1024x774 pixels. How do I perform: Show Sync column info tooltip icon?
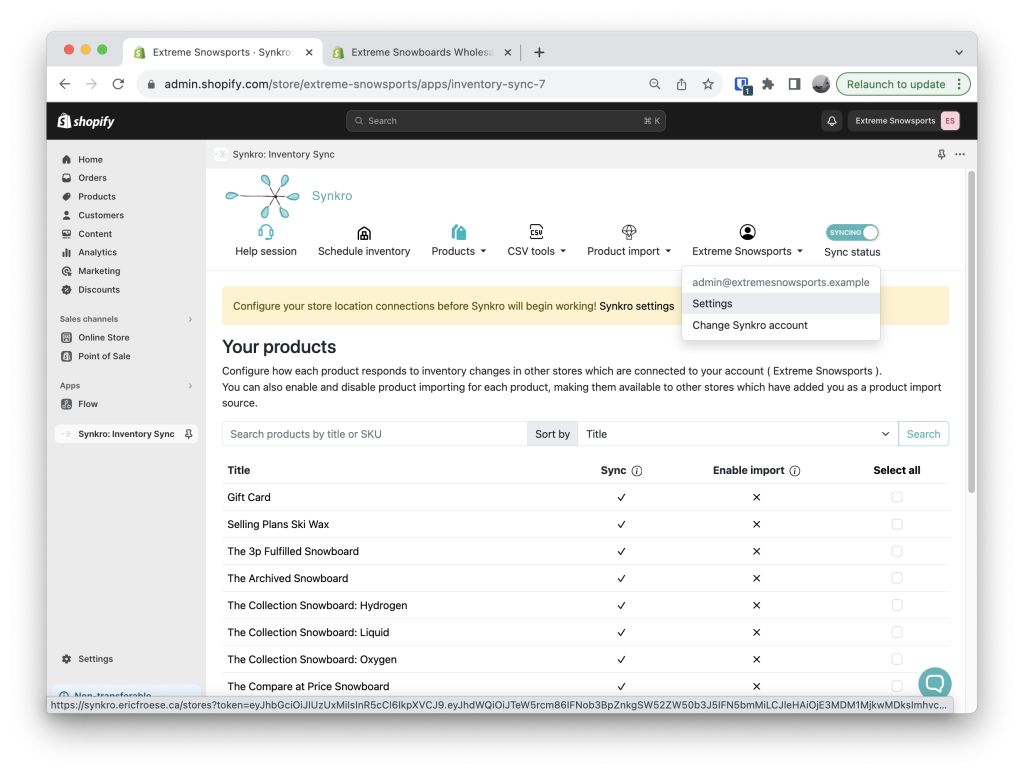click(637, 470)
